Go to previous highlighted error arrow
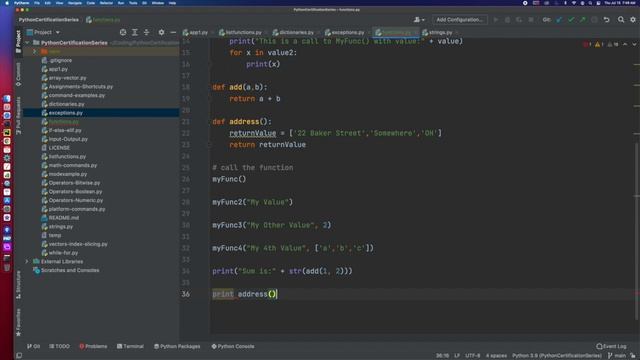 (x=625, y=44)
